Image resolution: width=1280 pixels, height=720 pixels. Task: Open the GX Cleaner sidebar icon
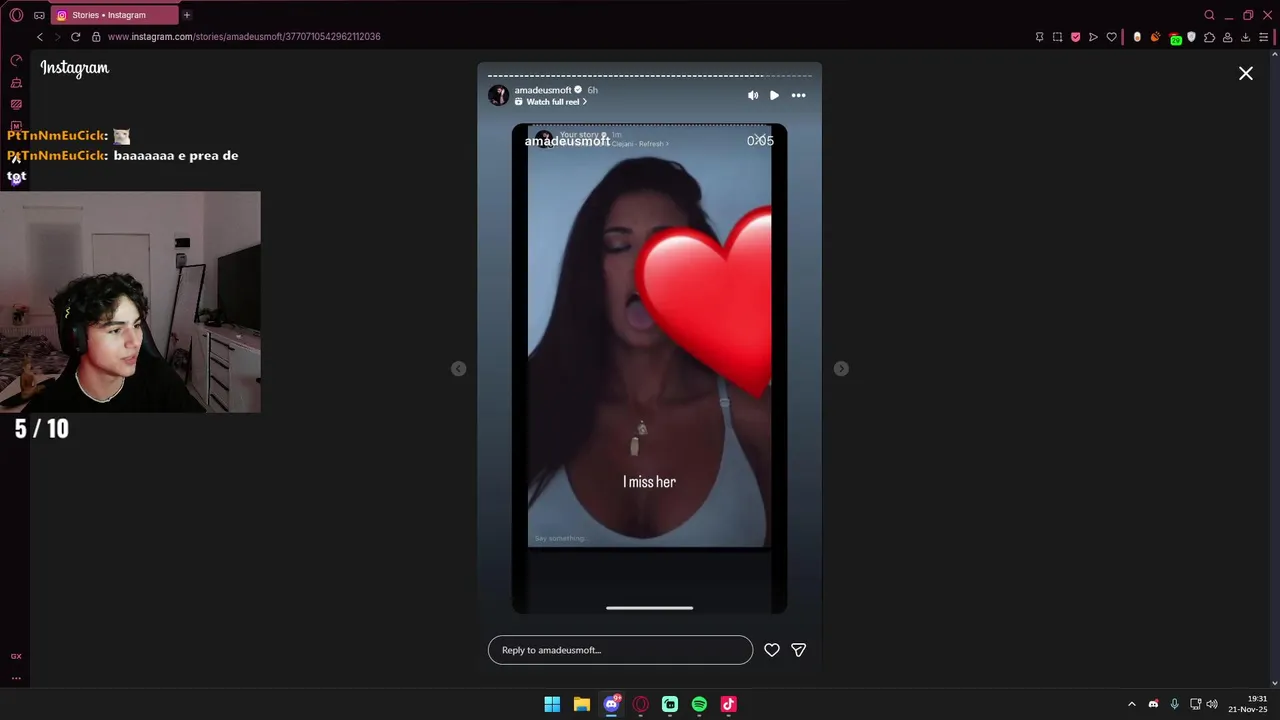pyautogui.click(x=16, y=83)
